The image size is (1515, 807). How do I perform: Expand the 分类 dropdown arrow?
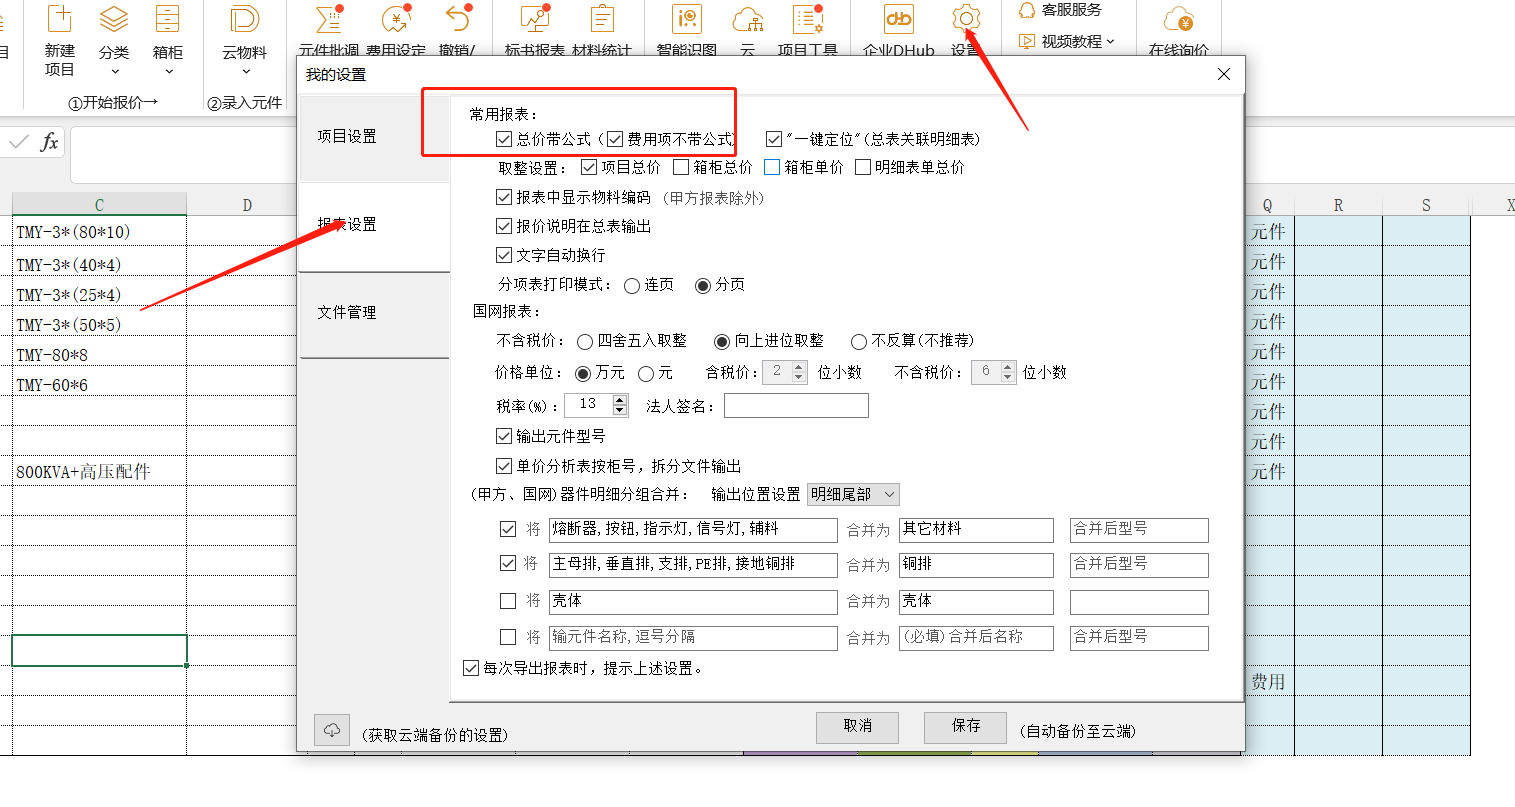[x=114, y=71]
